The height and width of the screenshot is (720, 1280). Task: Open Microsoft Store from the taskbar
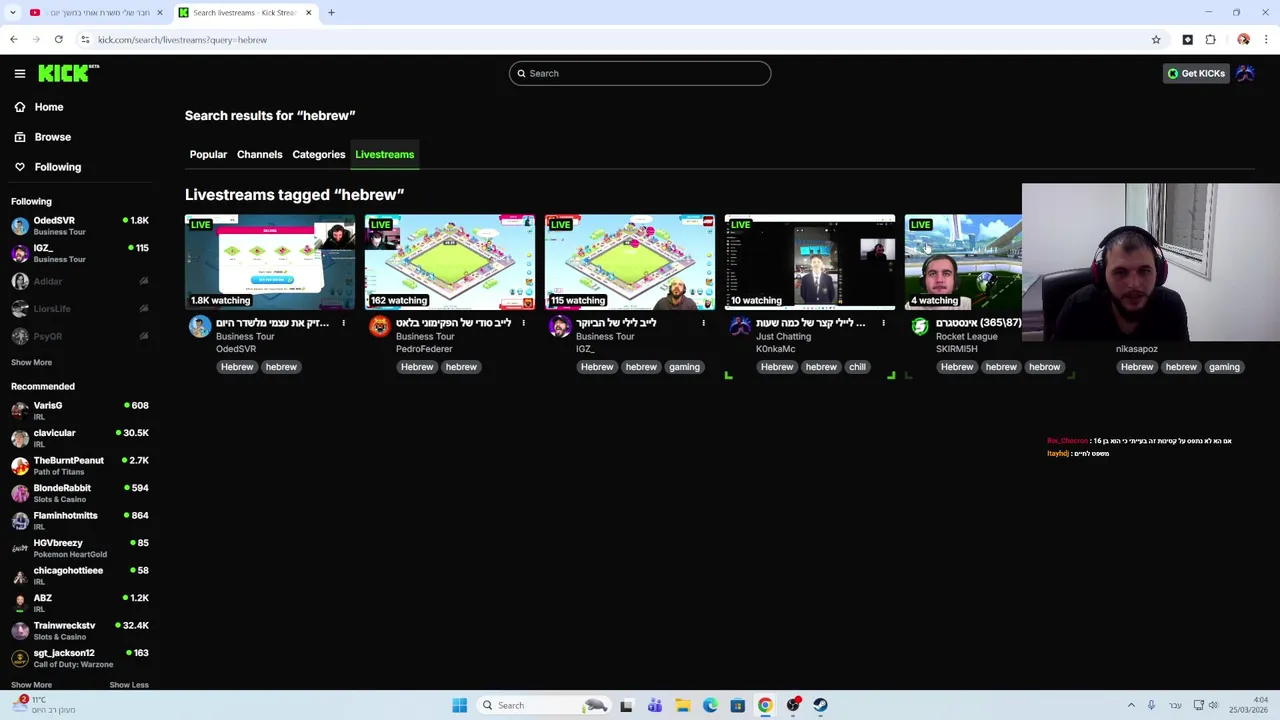[737, 705]
